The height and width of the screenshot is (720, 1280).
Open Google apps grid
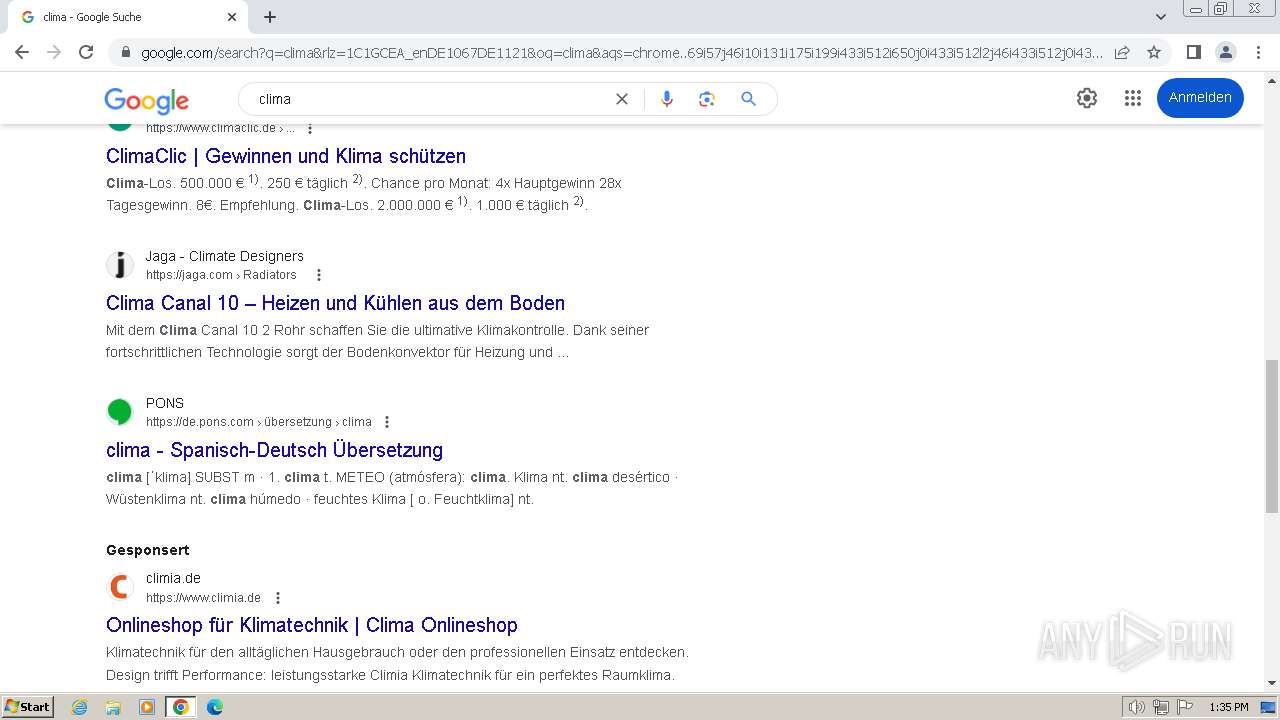(1132, 97)
